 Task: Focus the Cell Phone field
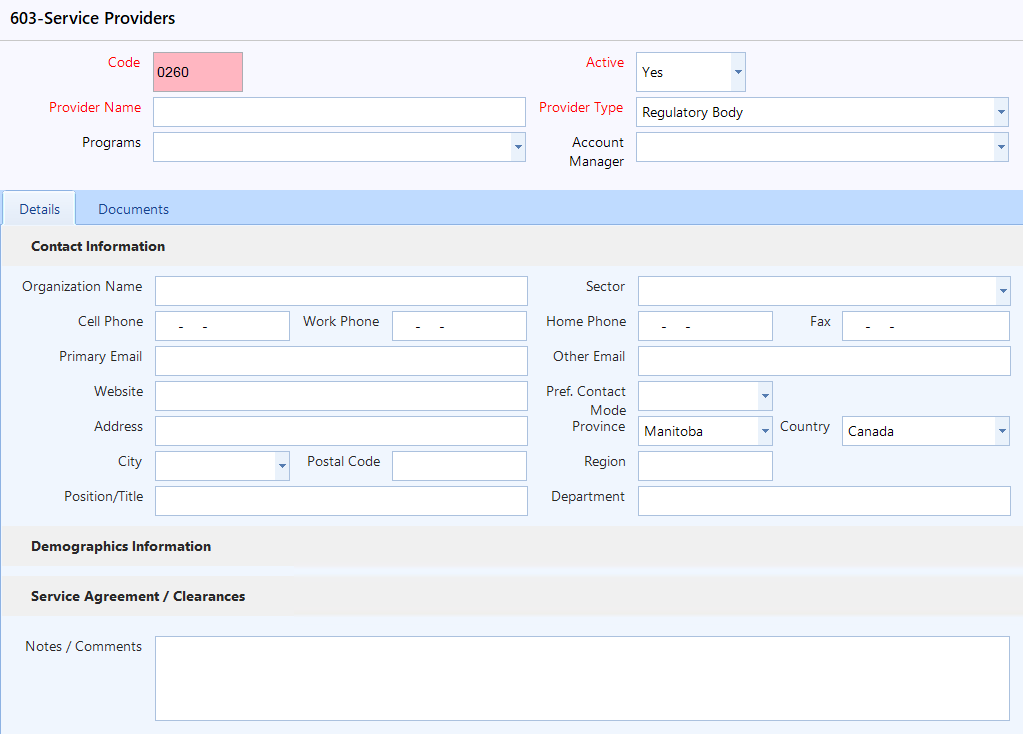point(222,326)
